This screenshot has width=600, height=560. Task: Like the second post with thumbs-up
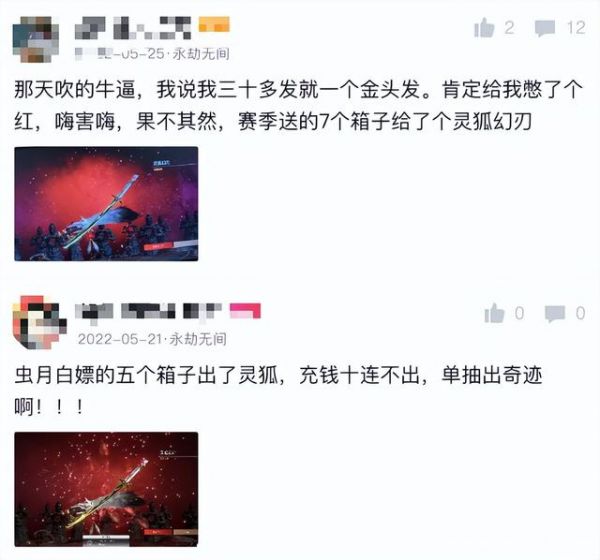click(494, 313)
